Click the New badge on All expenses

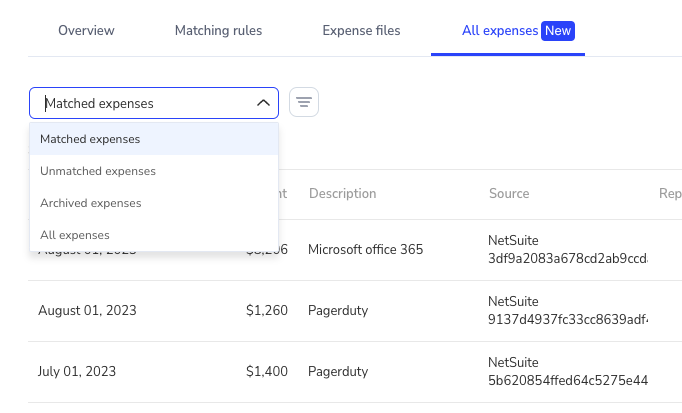pyautogui.click(x=558, y=31)
